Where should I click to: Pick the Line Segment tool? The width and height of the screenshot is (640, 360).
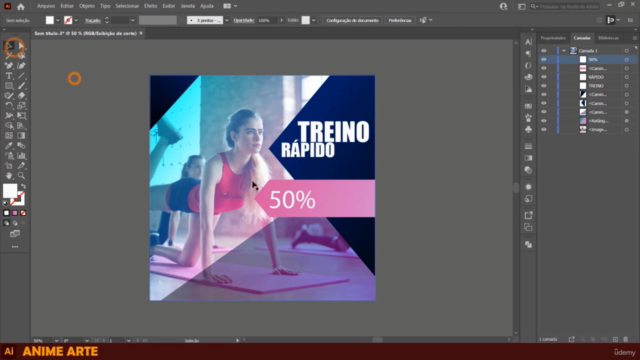21,76
